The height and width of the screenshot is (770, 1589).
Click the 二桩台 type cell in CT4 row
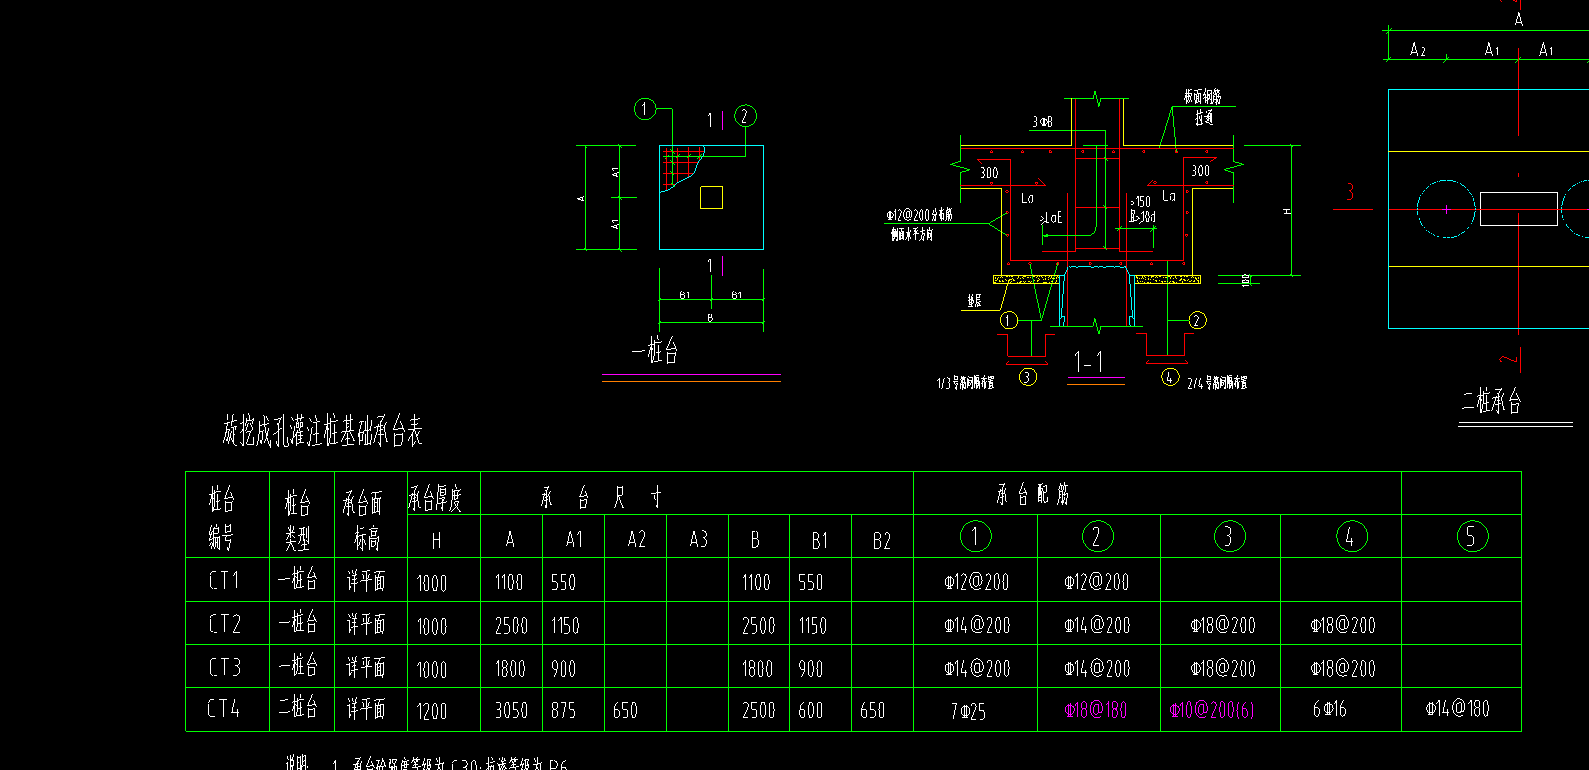pos(298,708)
